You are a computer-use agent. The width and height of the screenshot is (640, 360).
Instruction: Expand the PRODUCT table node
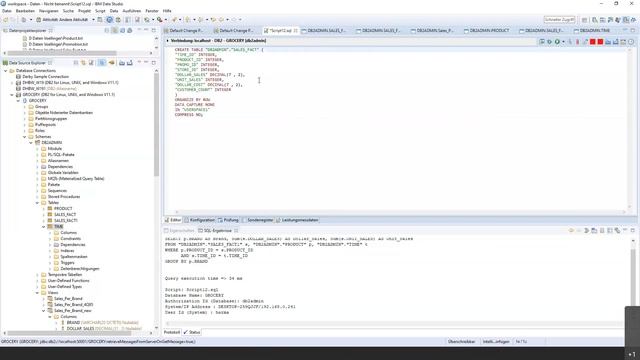(44, 209)
